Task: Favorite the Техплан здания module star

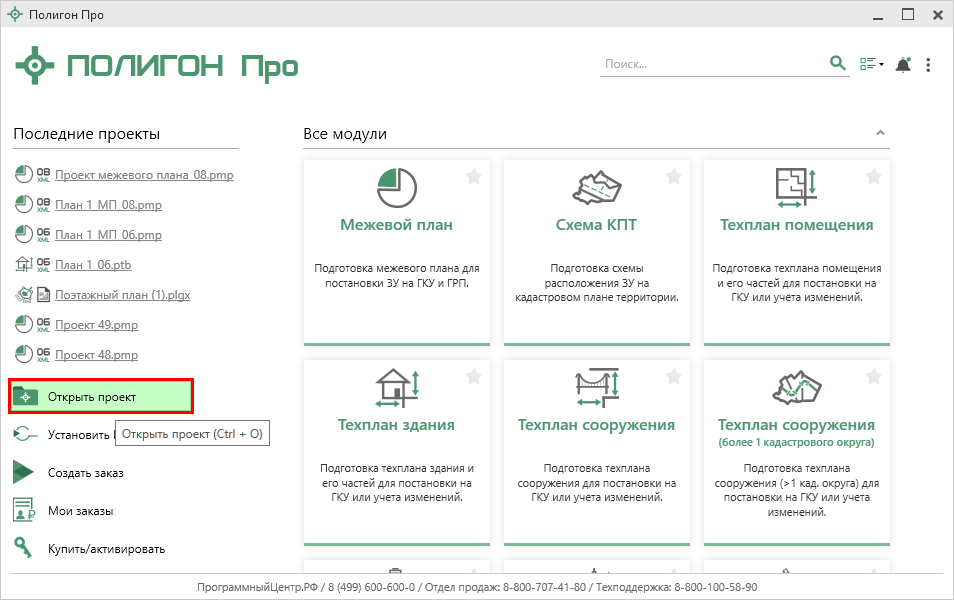Action: [x=474, y=377]
